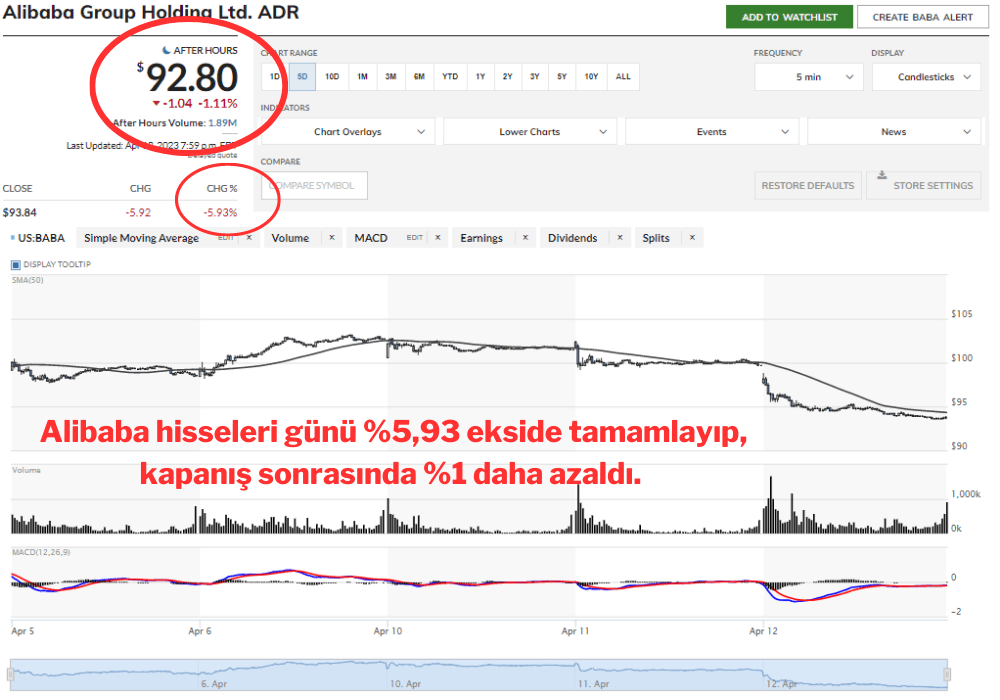Screen dimensions: 1000x700
Task: Click the range navigator overview strip
Action: [x=479, y=675]
